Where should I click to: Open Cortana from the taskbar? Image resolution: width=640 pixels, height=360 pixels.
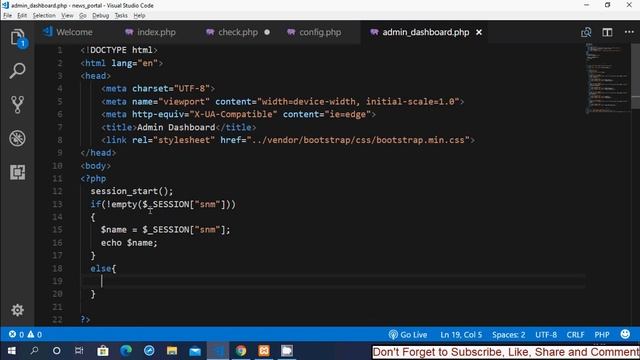pyautogui.click(x=57, y=351)
